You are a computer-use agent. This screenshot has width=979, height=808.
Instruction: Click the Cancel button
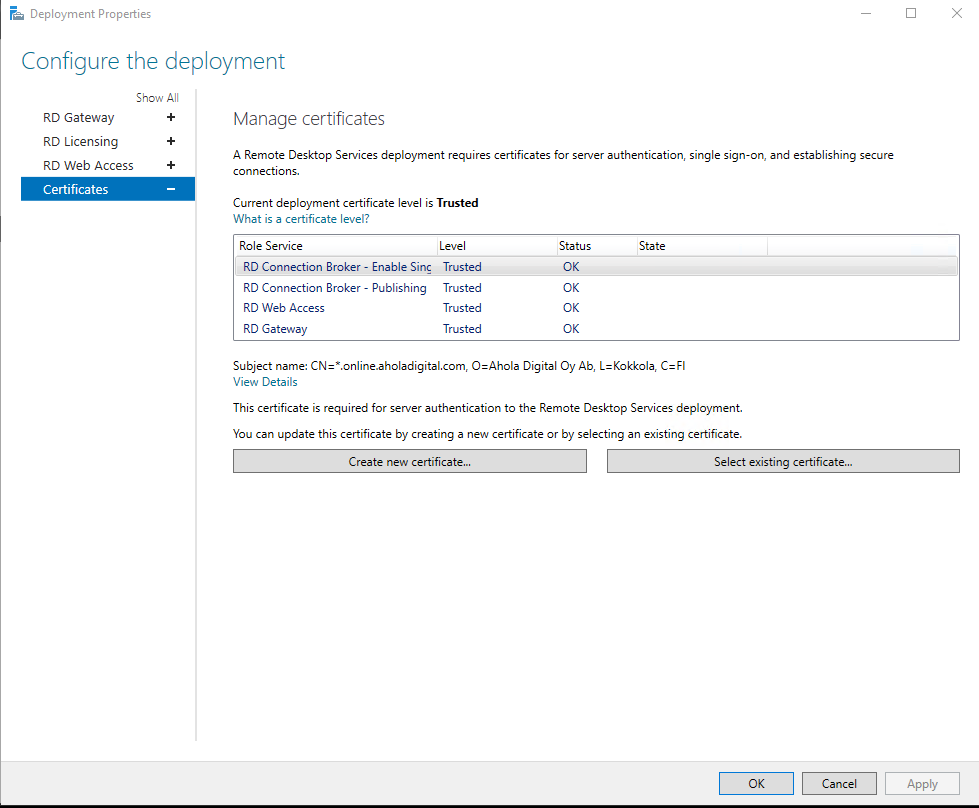pos(839,784)
